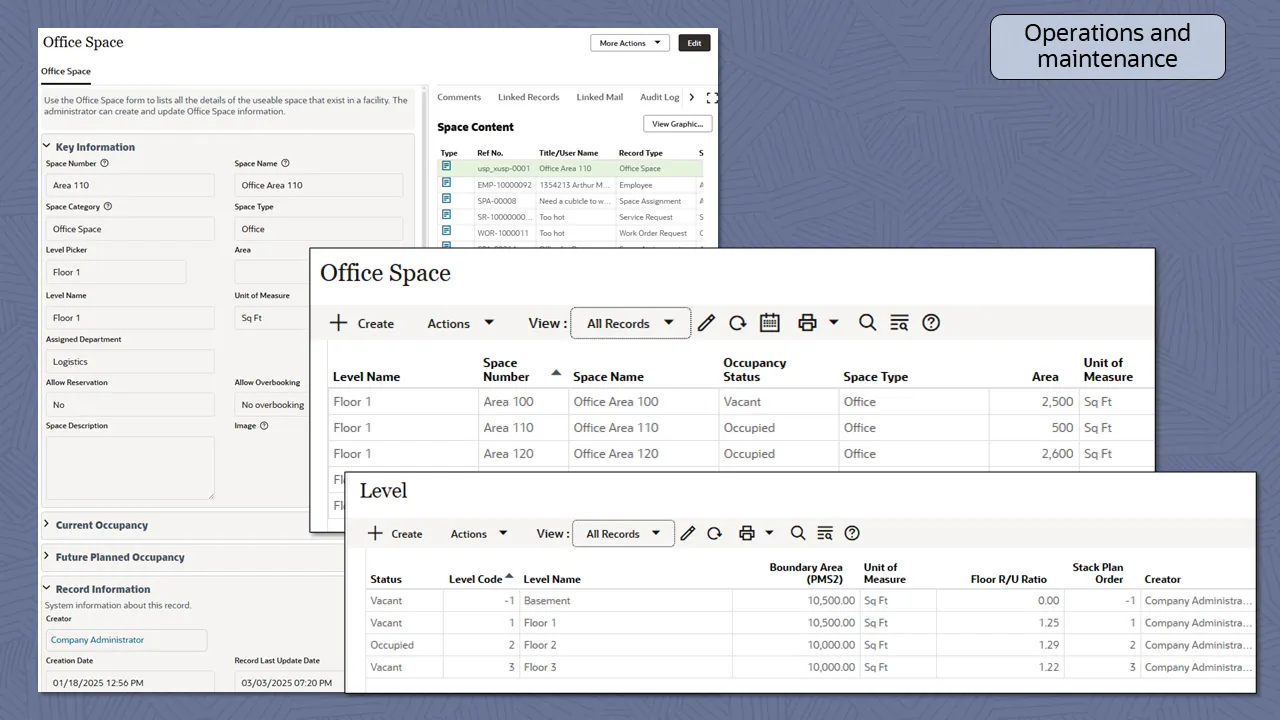
Task: Collapse the Key Information section
Action: [46, 145]
